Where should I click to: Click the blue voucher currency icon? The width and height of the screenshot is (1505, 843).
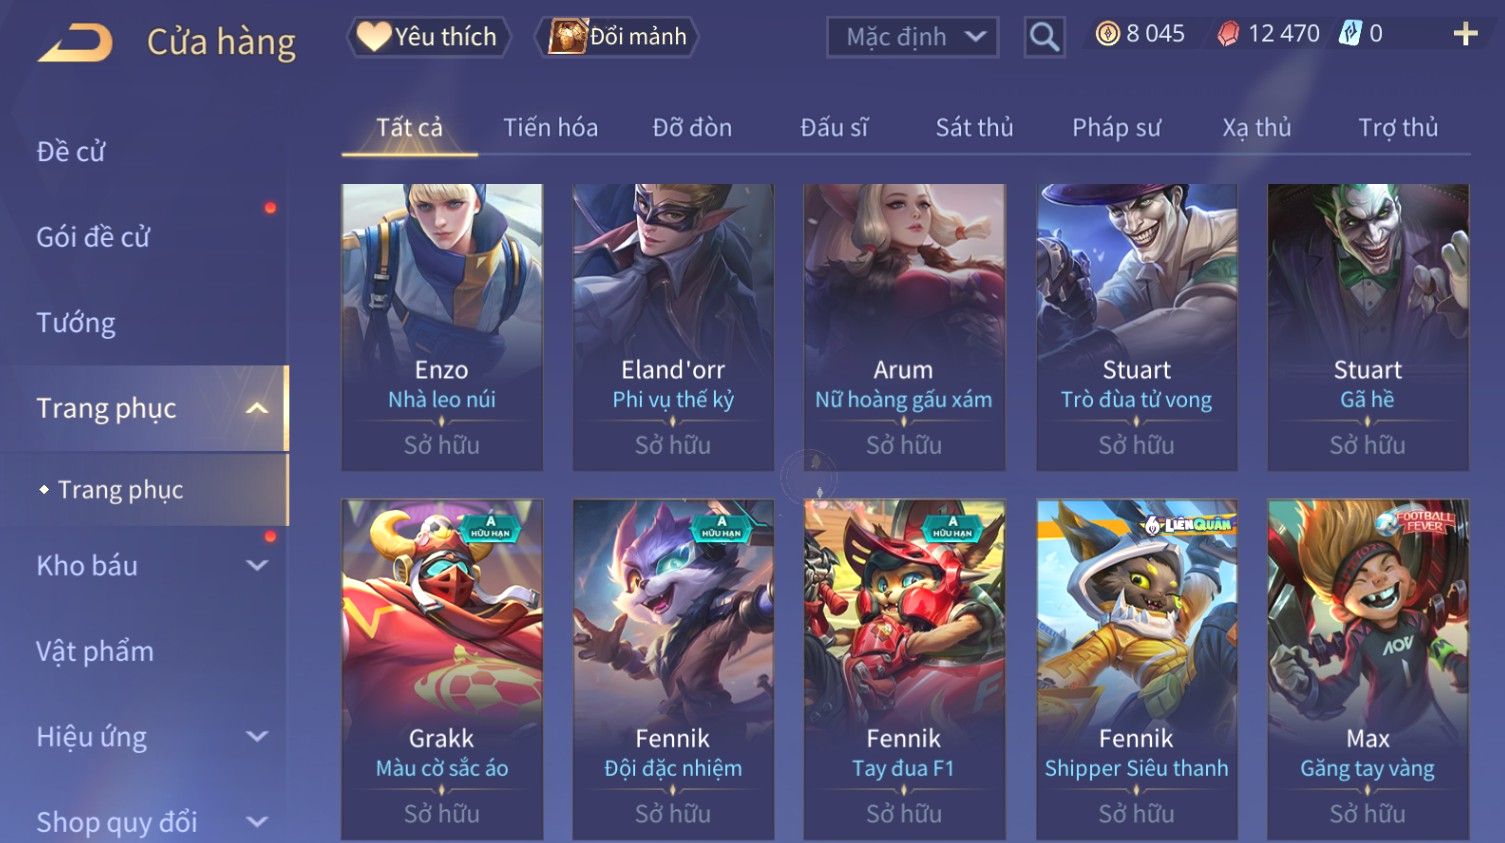coord(1351,33)
